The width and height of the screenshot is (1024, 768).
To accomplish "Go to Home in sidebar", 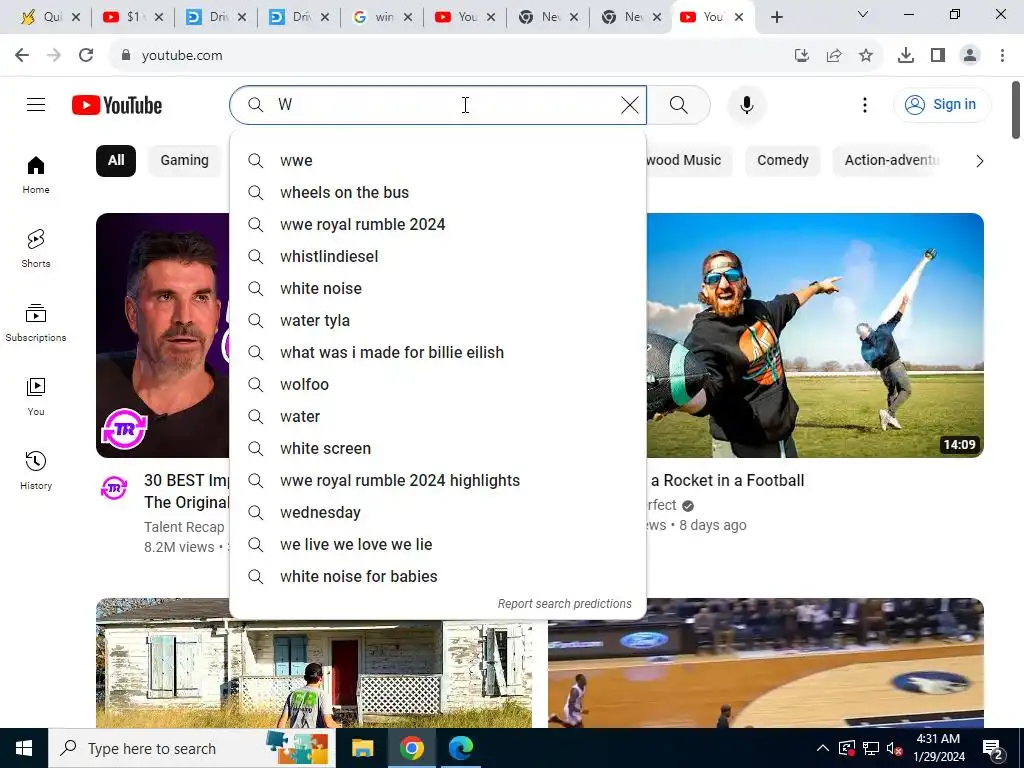I will tap(36, 175).
